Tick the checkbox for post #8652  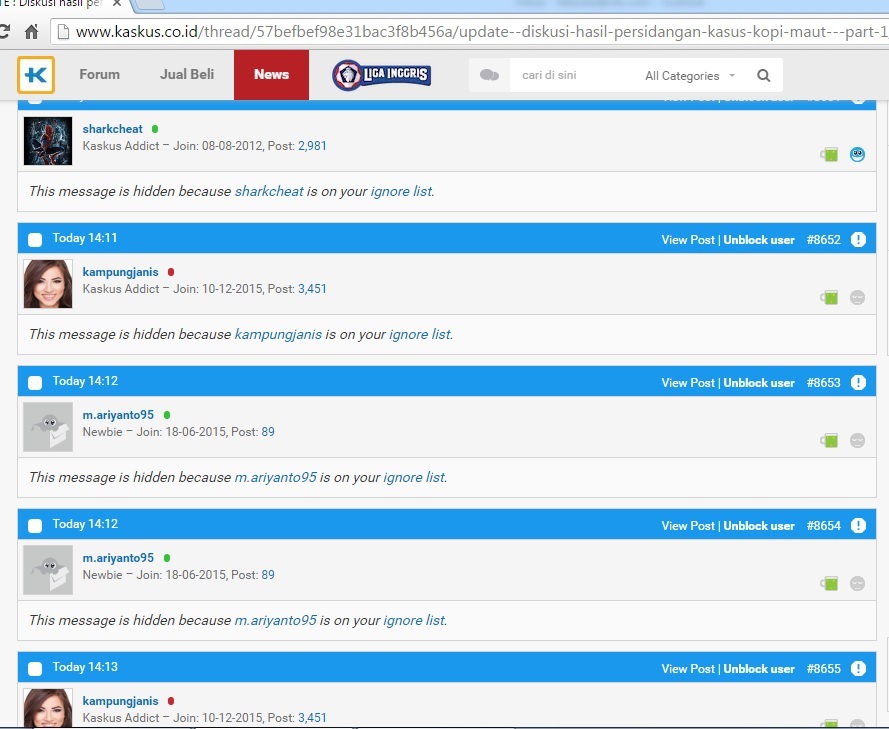(35, 240)
